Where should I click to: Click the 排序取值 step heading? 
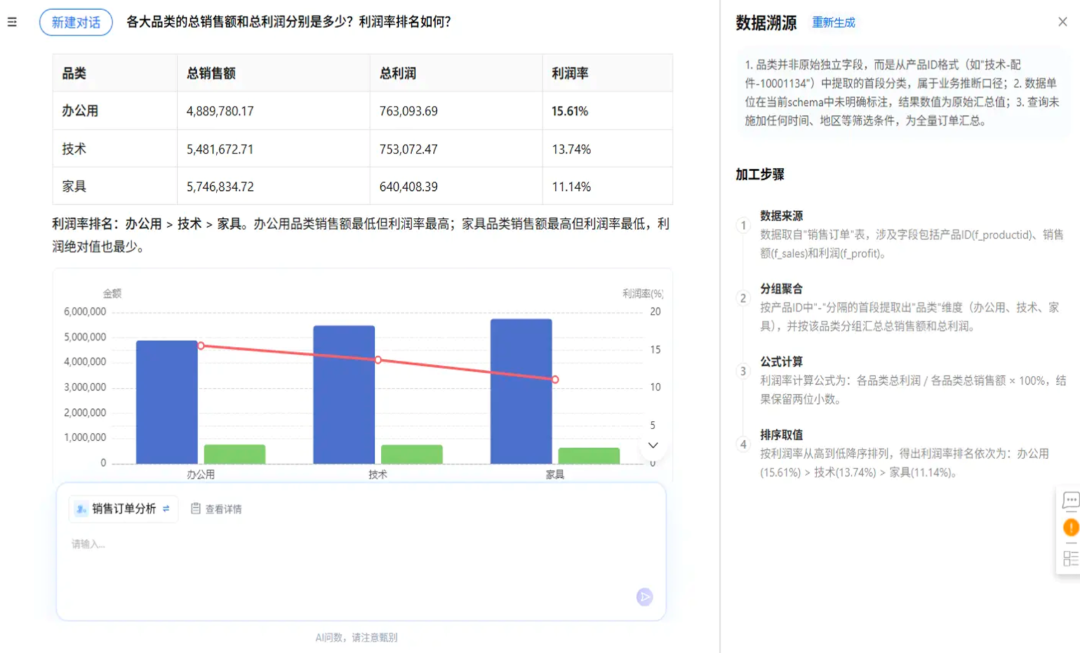(781, 435)
